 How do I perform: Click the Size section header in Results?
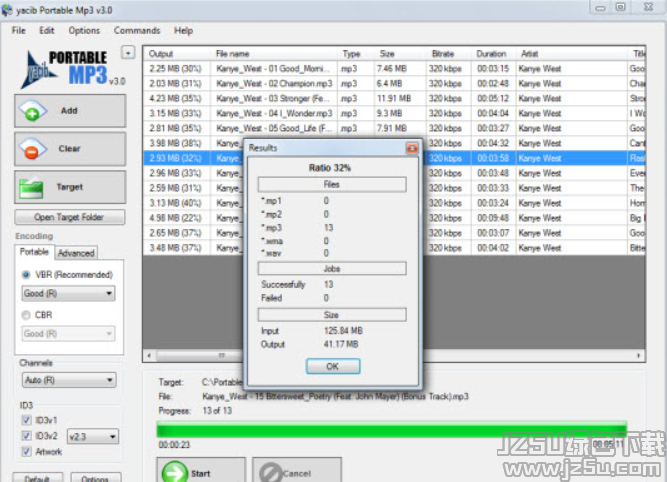point(332,315)
